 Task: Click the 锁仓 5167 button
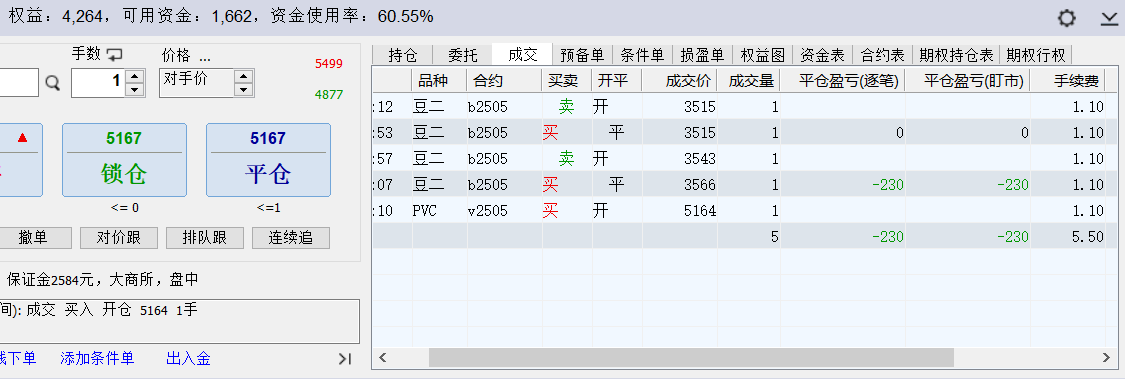[x=124, y=160]
